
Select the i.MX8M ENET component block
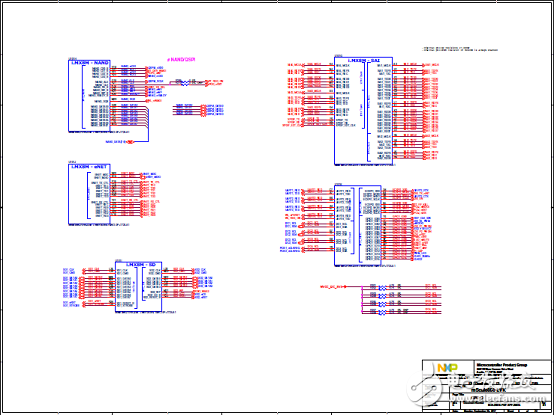click(x=89, y=194)
